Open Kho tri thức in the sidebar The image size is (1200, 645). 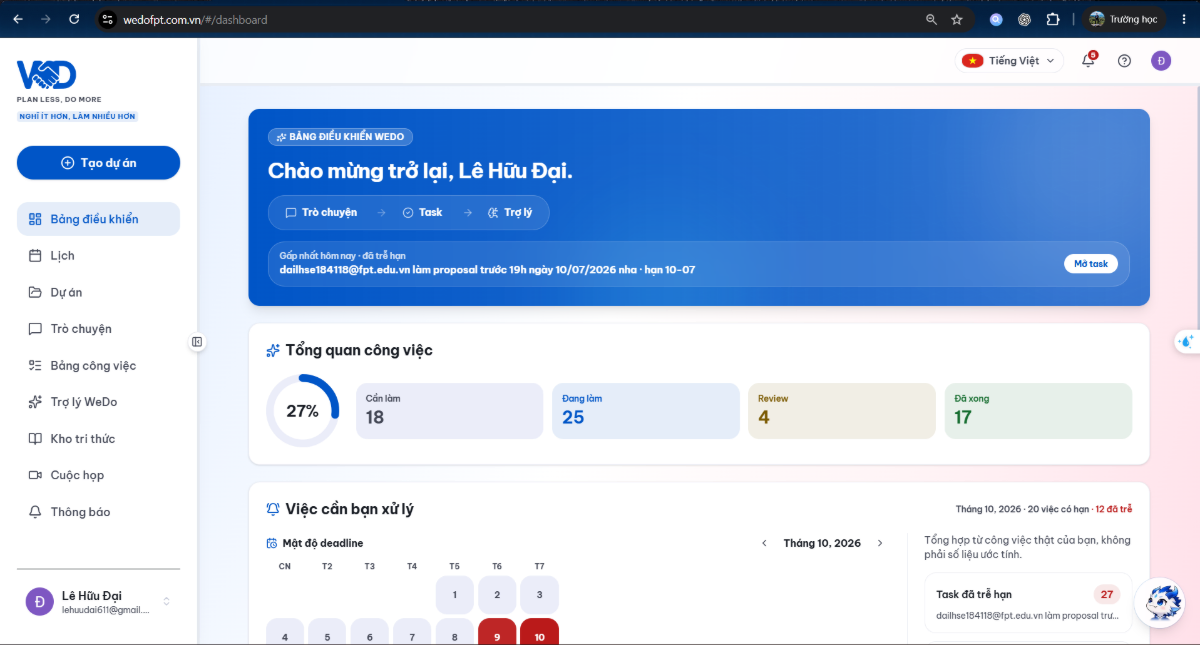pyautogui.click(x=98, y=439)
